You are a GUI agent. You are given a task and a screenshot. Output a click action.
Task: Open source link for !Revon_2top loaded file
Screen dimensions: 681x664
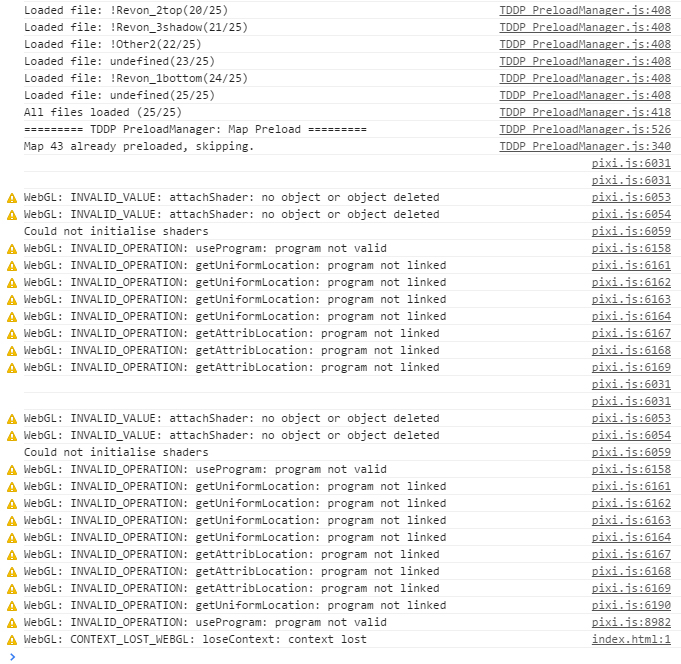(x=585, y=10)
